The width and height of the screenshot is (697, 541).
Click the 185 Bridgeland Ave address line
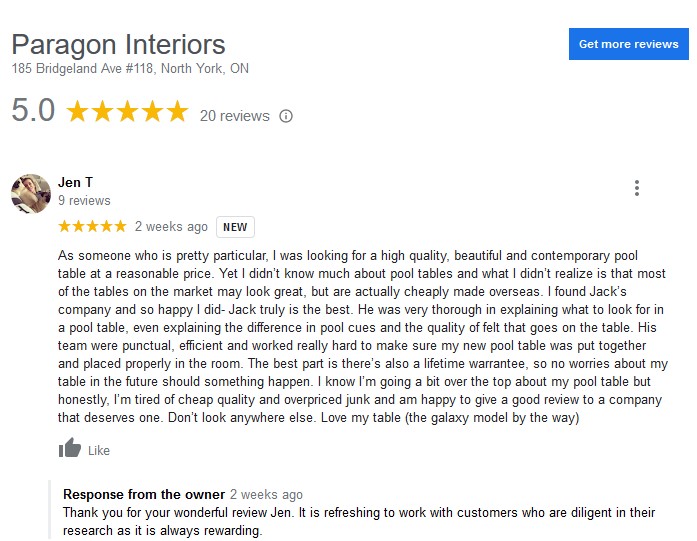coord(130,69)
